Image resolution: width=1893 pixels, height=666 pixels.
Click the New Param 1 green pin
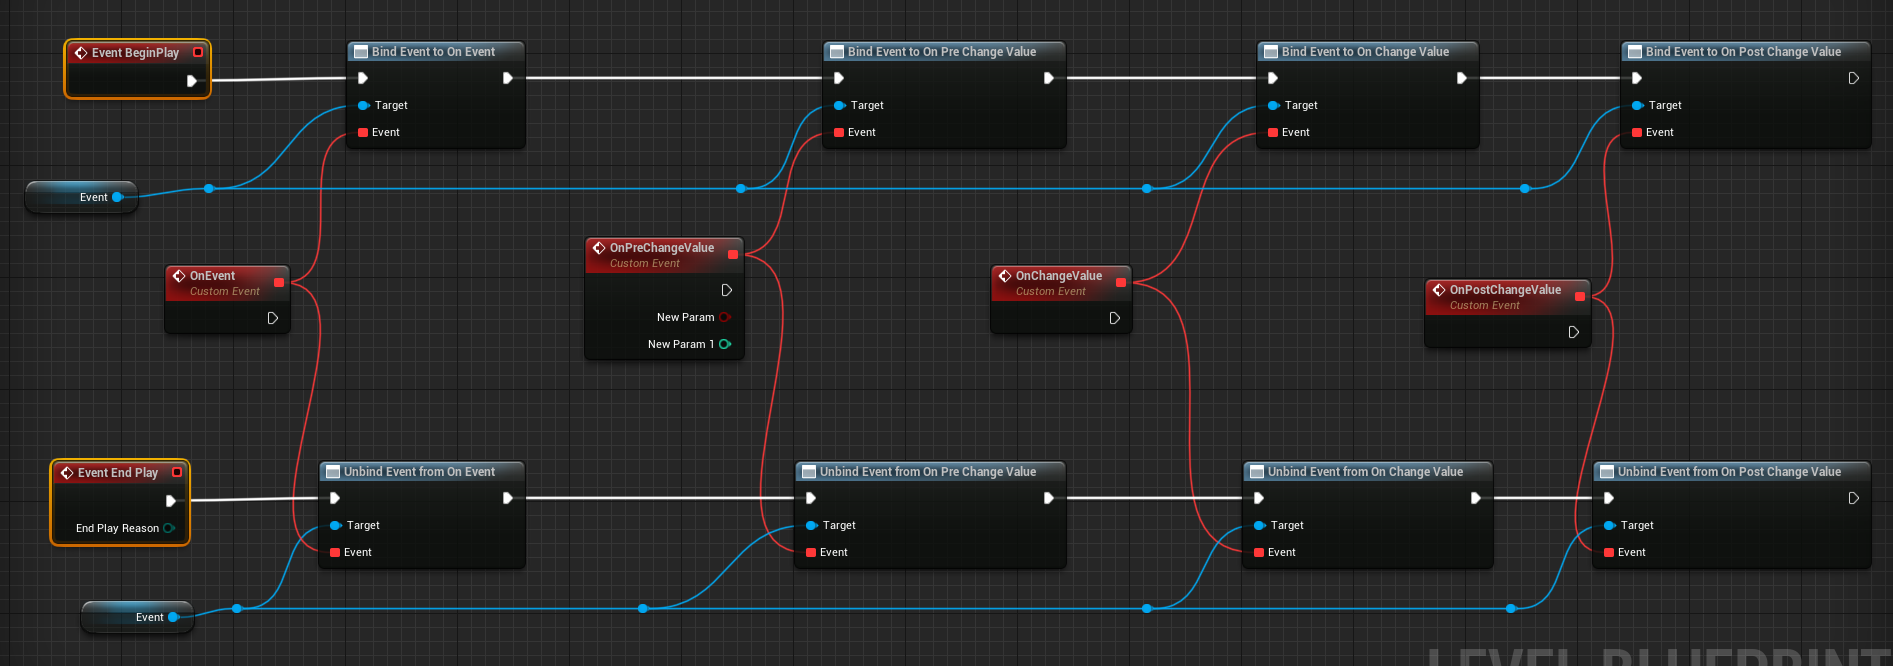pos(725,344)
